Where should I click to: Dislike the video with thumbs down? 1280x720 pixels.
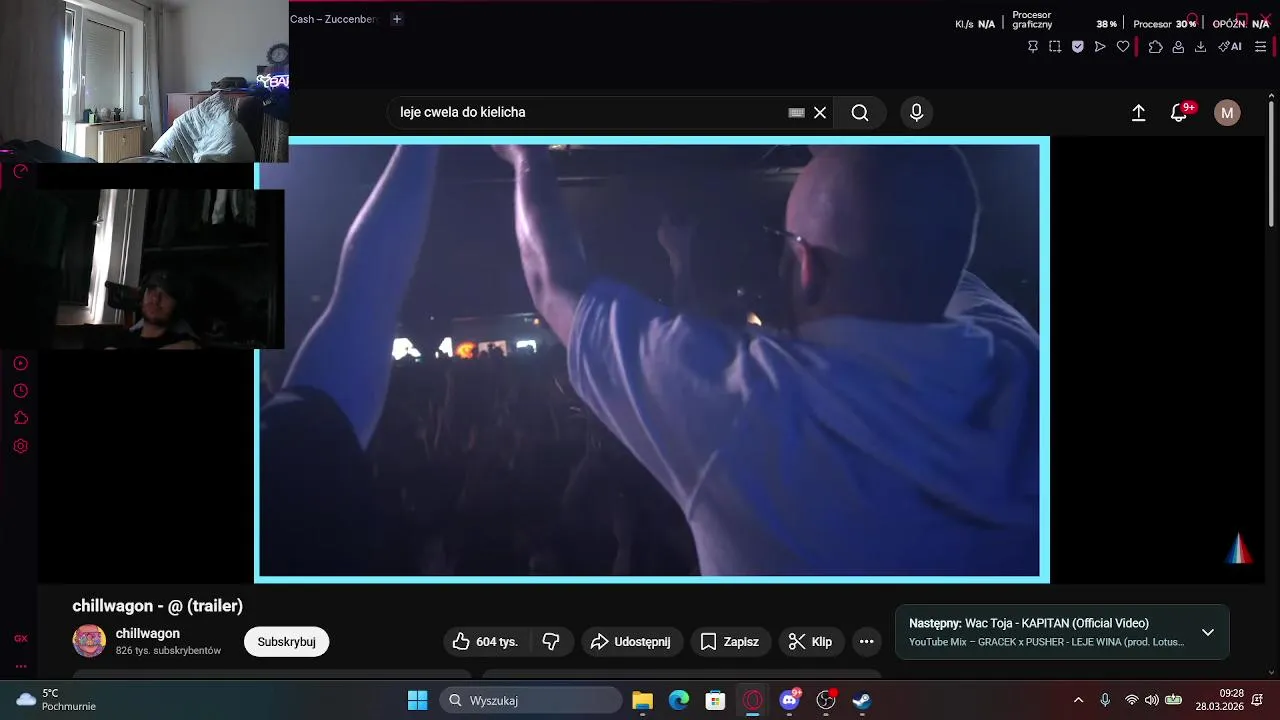551,642
